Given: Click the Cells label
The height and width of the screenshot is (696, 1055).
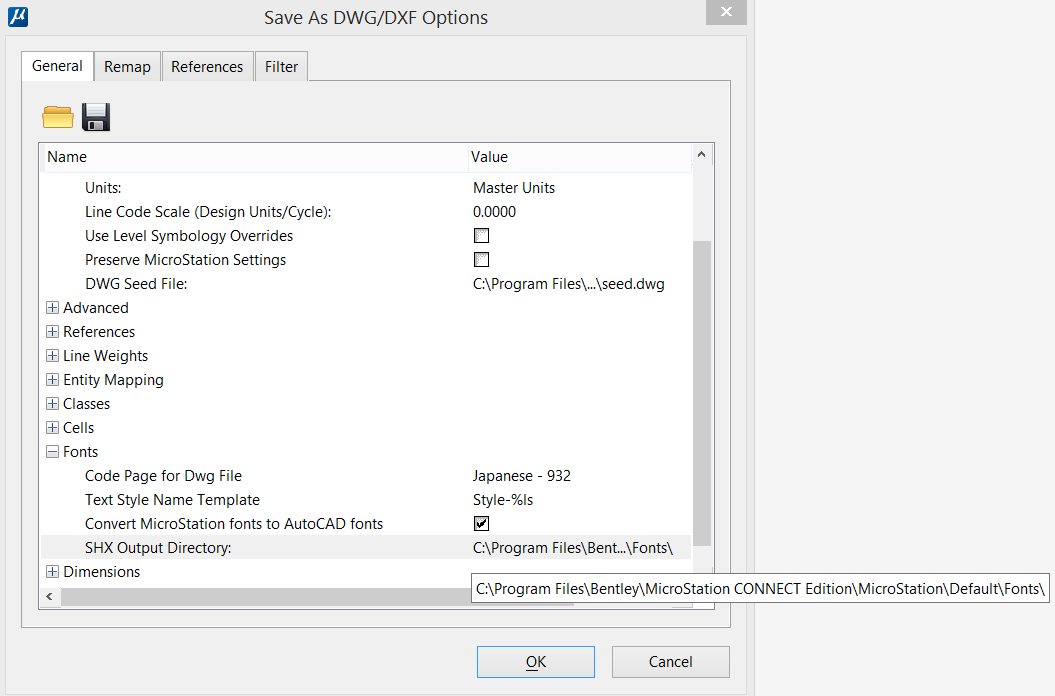Looking at the screenshot, I should (79, 428).
